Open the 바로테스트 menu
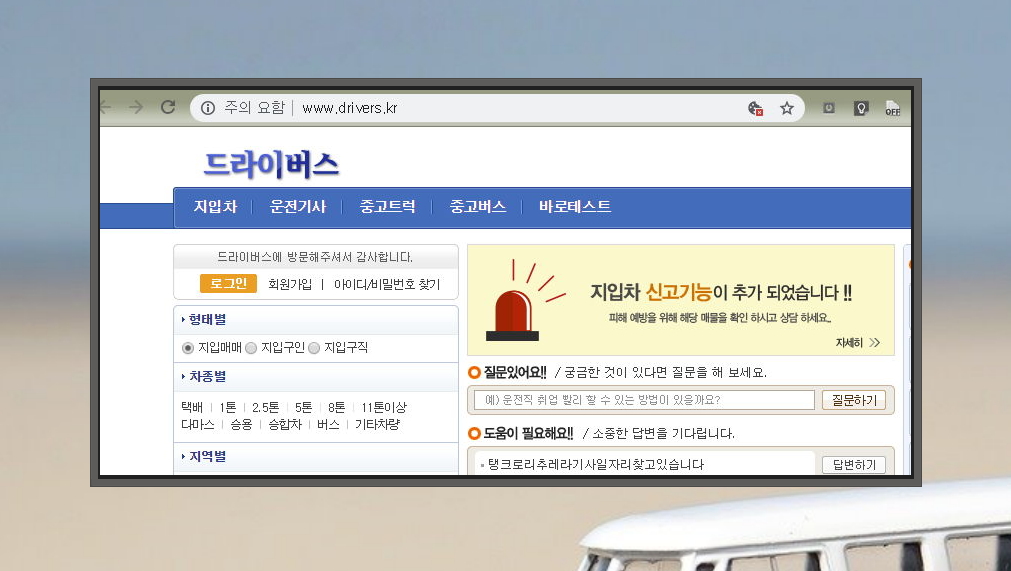 [x=574, y=206]
